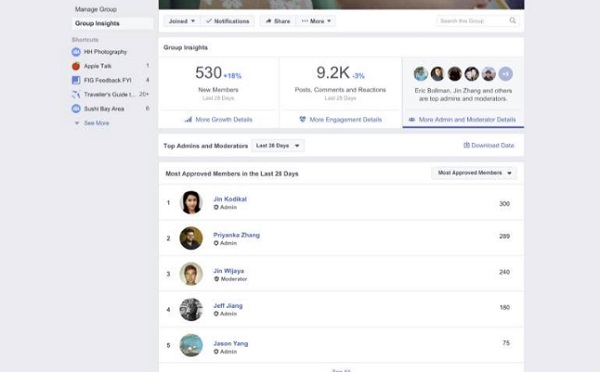Open Traveler's Guide shortcut icon
The height and width of the screenshot is (372, 600).
click(76, 94)
